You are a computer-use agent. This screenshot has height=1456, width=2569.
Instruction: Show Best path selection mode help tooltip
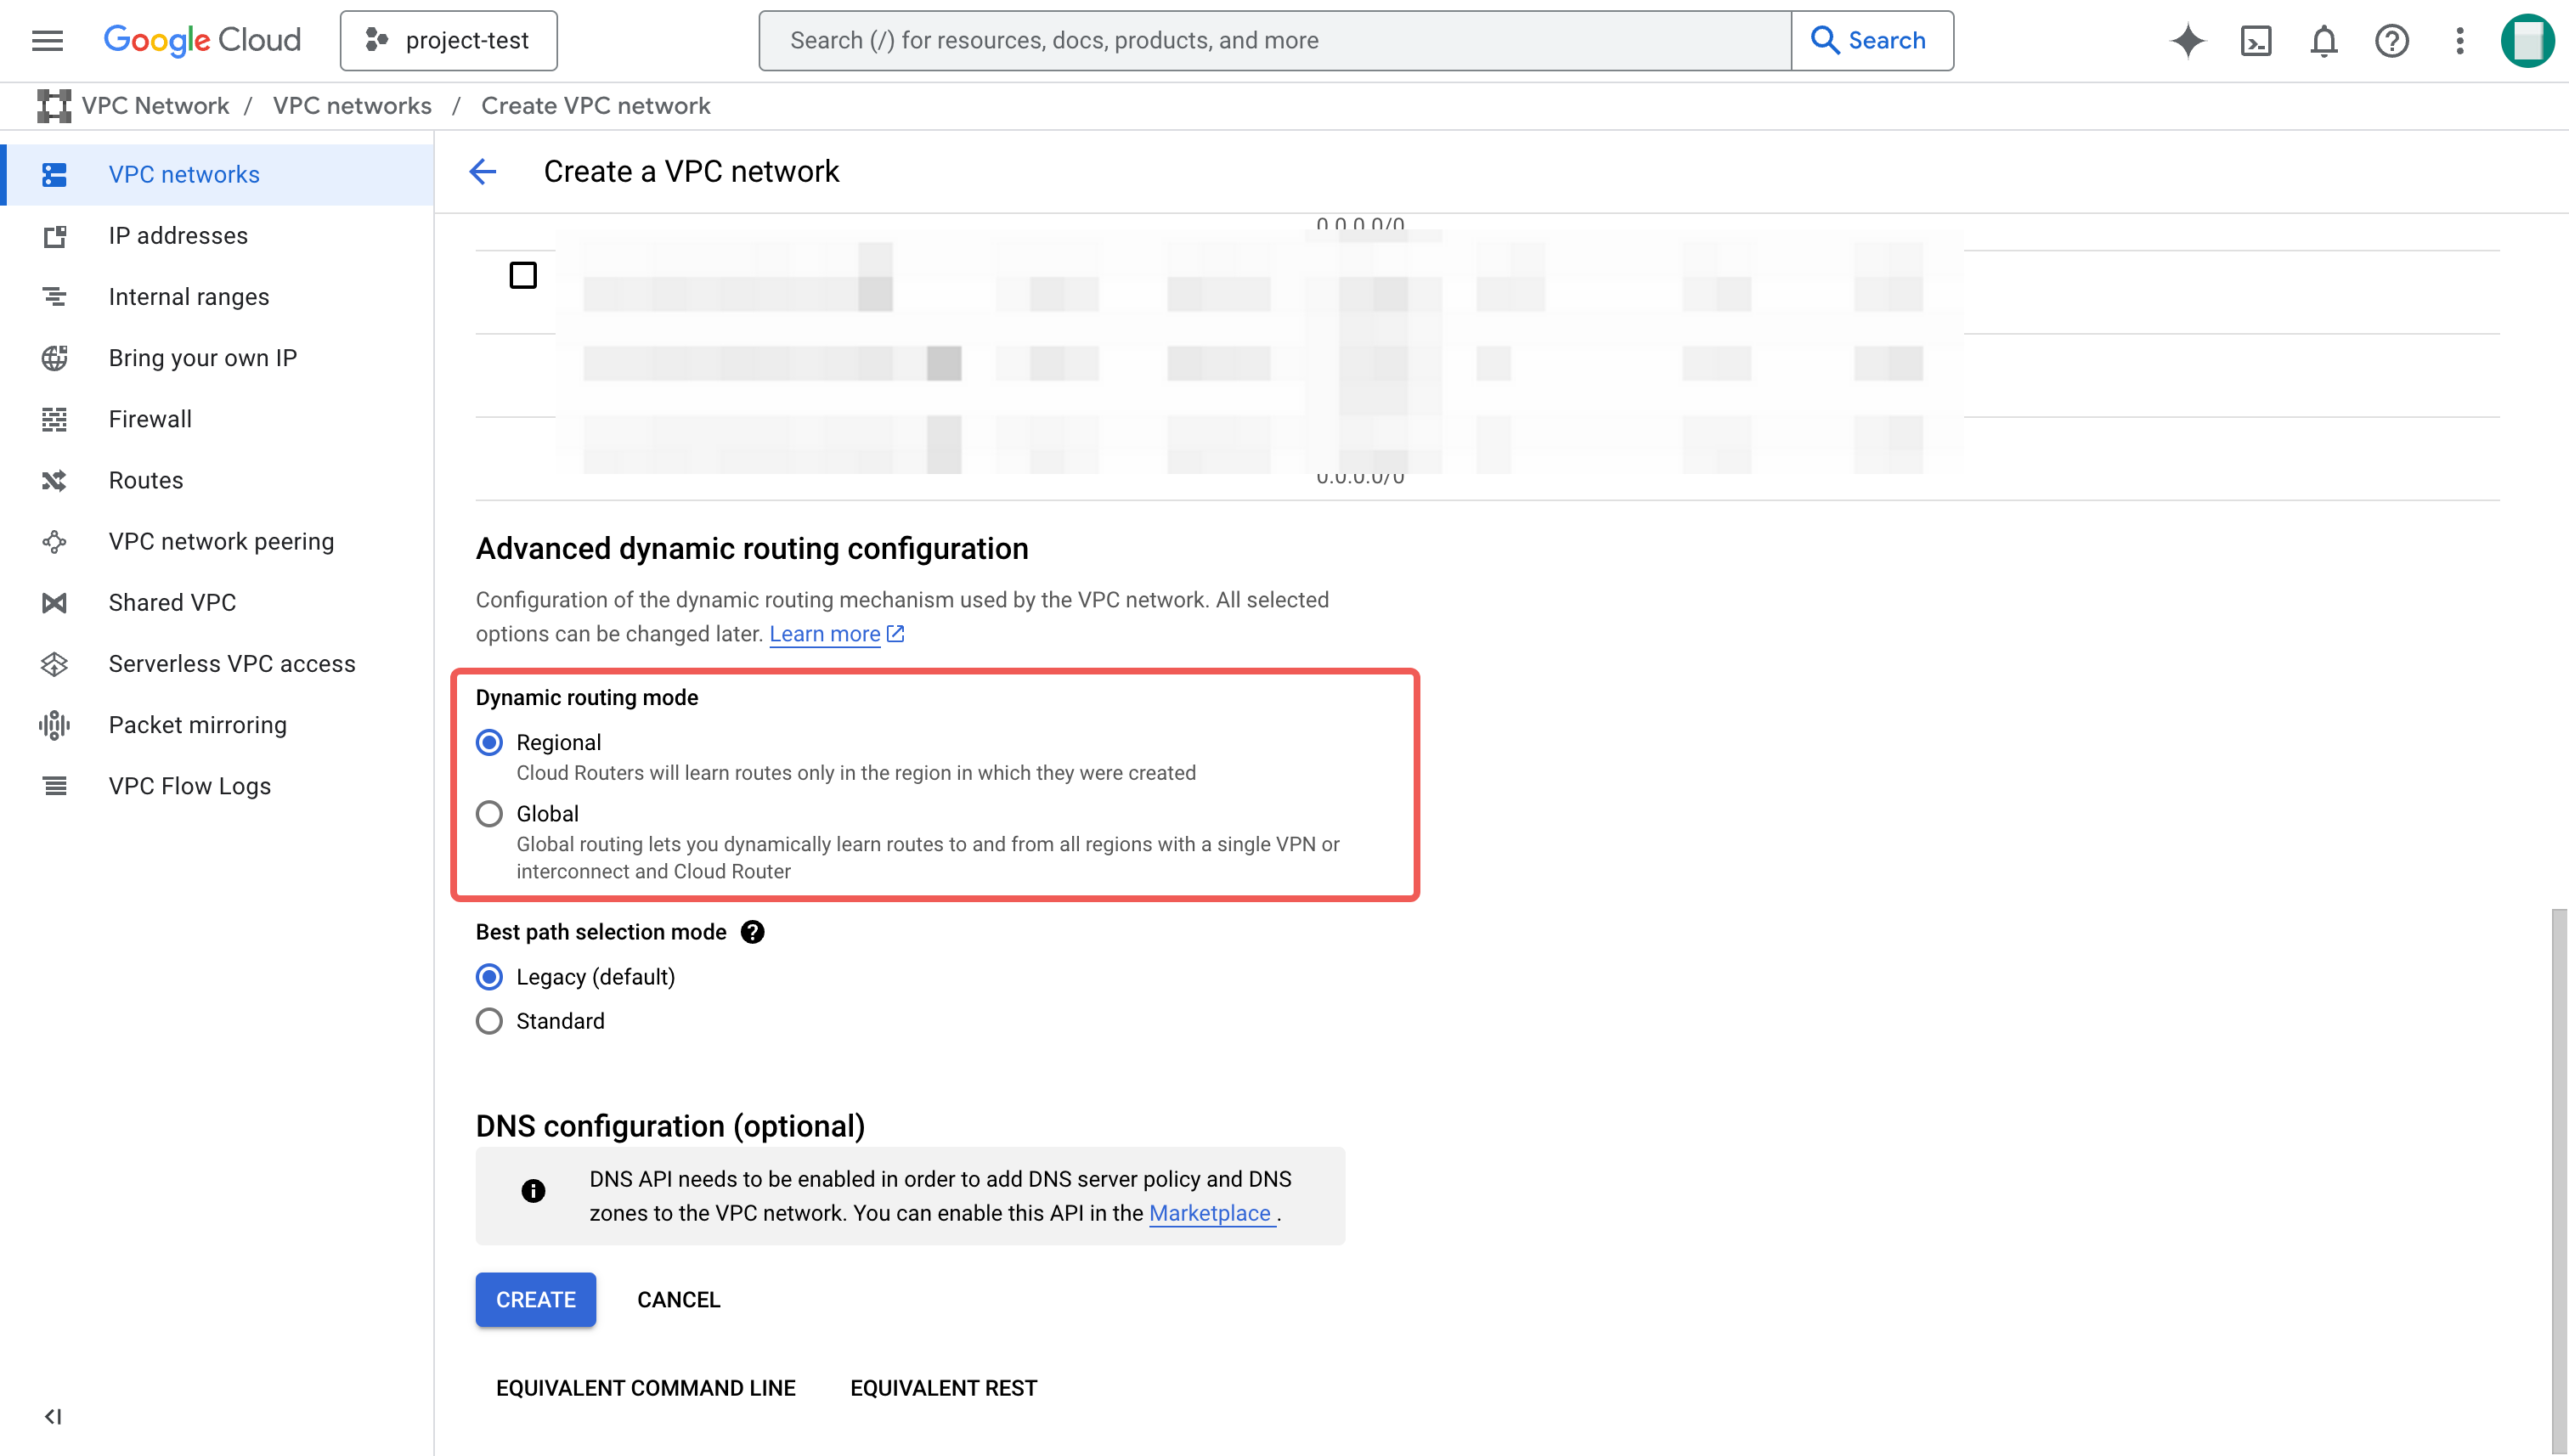point(753,932)
